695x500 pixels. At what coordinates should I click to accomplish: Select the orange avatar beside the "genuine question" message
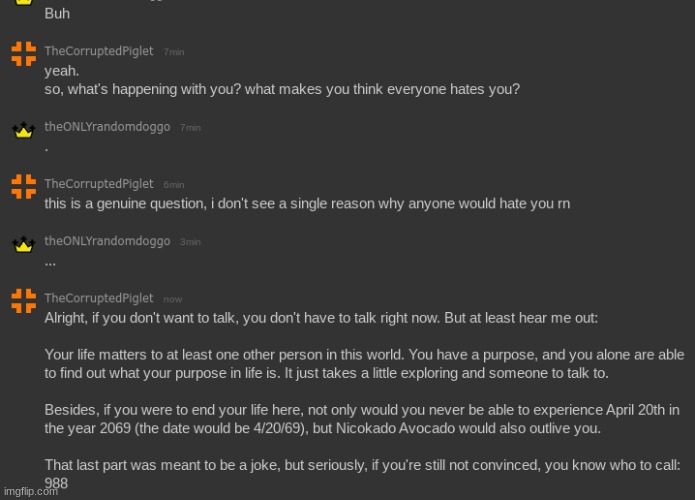tap(23, 187)
